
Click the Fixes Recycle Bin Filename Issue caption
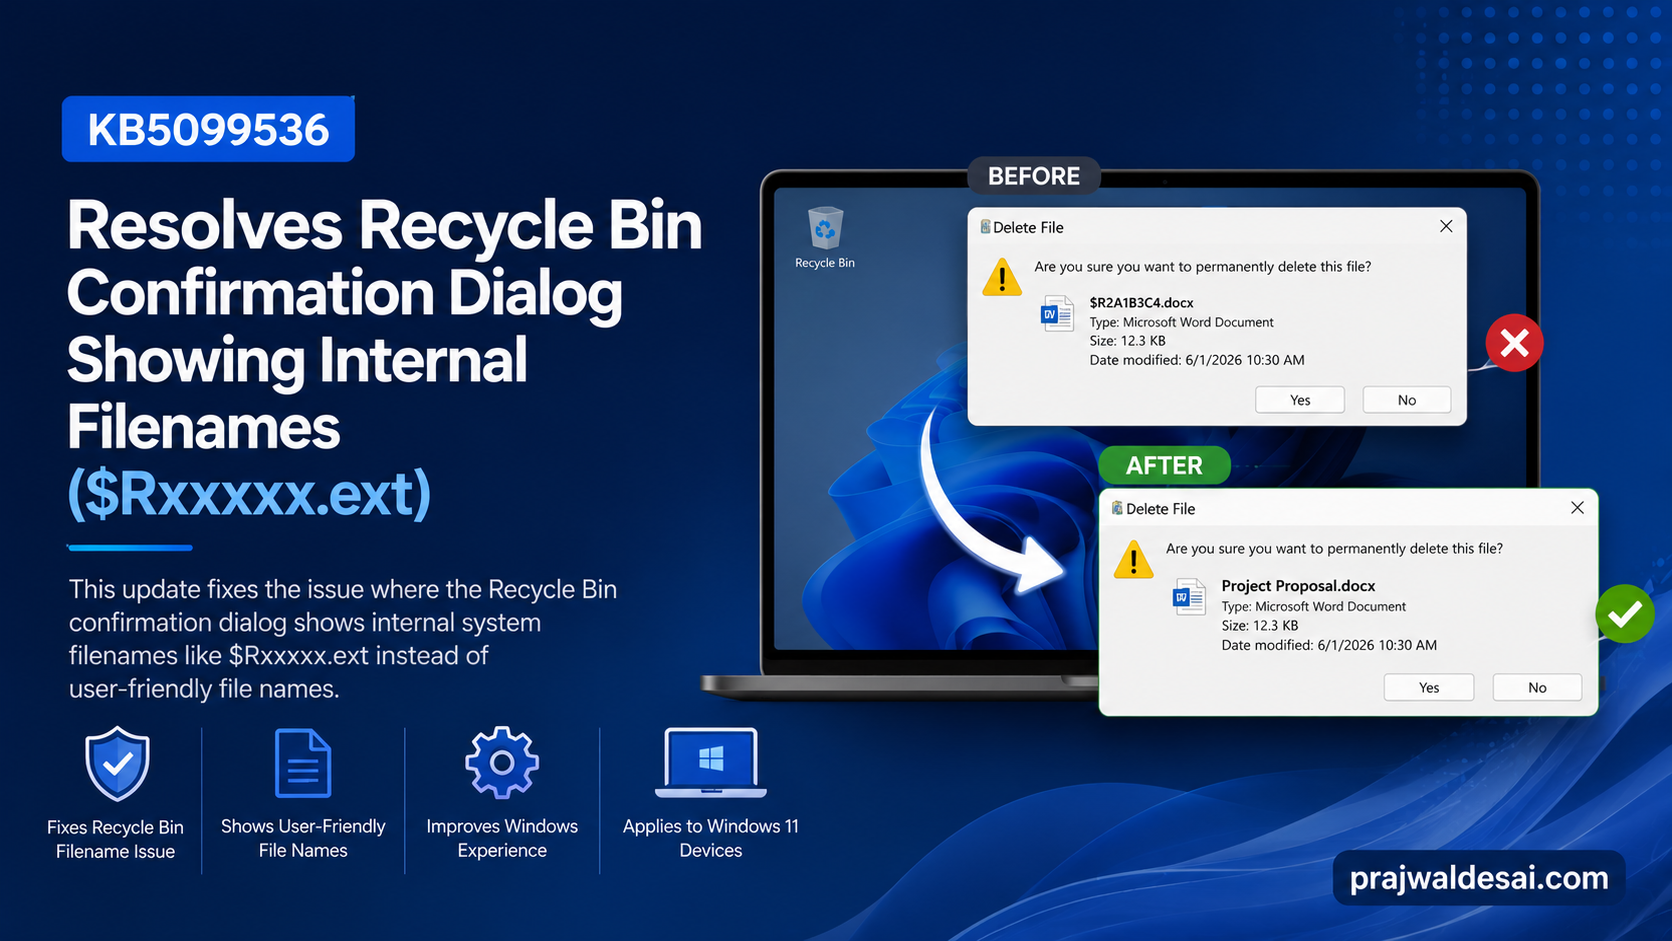pos(115,839)
